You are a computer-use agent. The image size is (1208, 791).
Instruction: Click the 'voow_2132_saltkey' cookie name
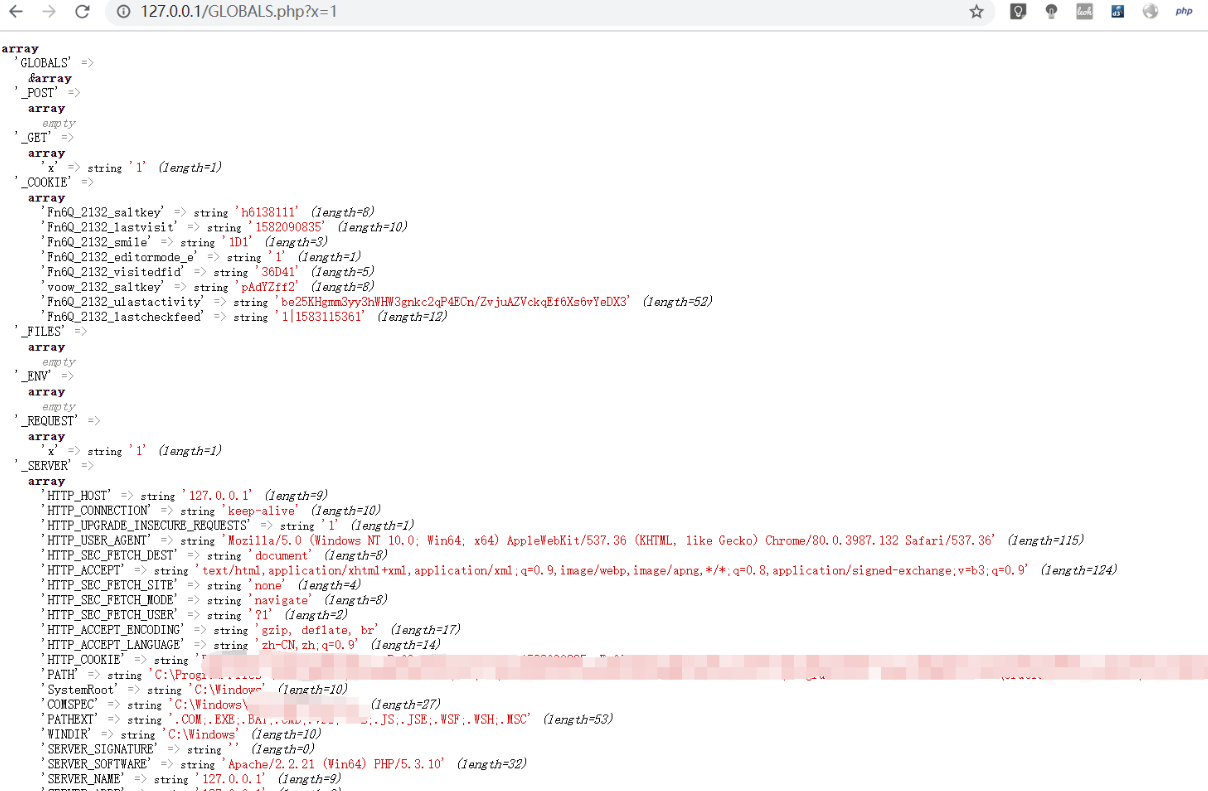pos(105,287)
